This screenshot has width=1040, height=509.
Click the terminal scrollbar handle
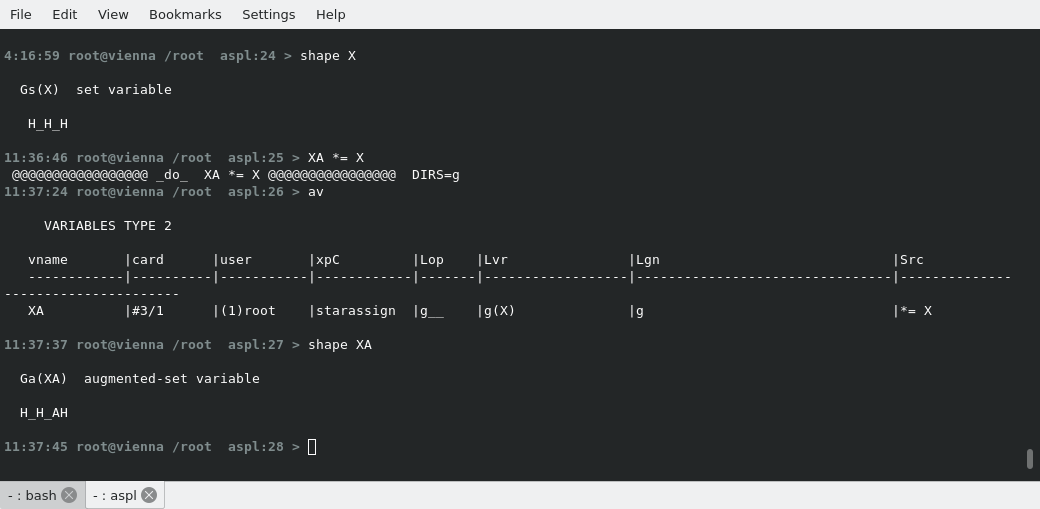point(1029,459)
